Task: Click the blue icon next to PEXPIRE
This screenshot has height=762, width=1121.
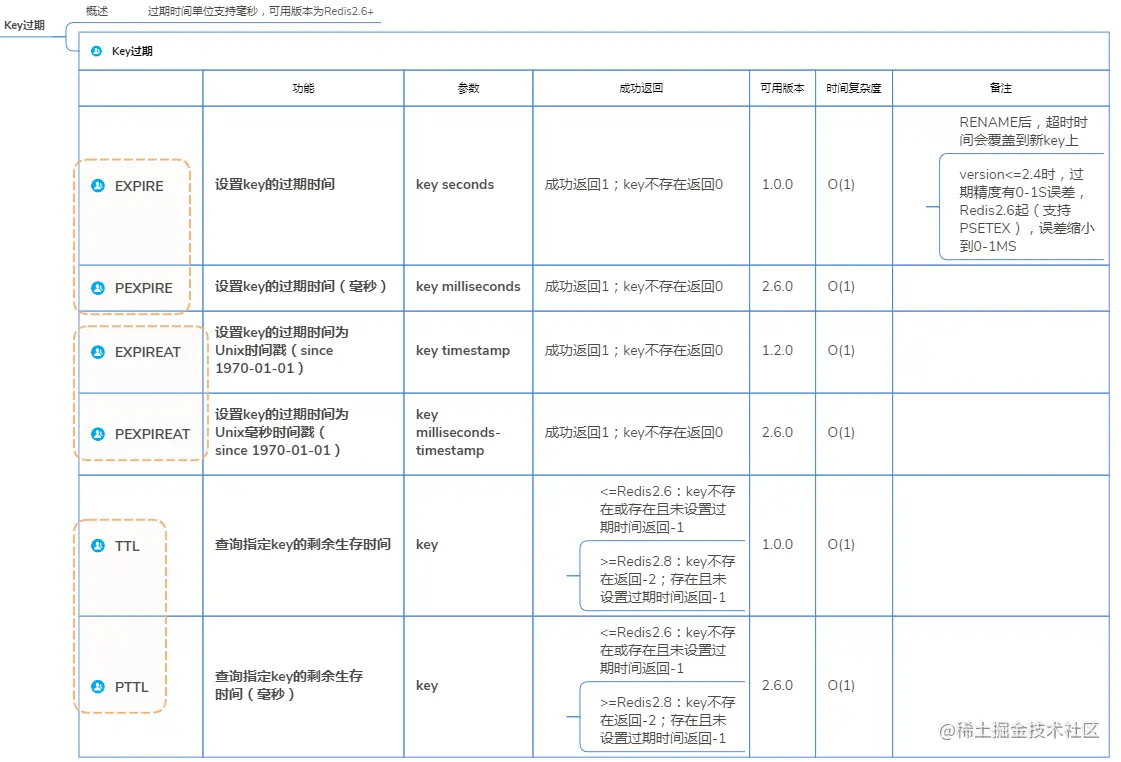Action: pyautogui.click(x=98, y=288)
